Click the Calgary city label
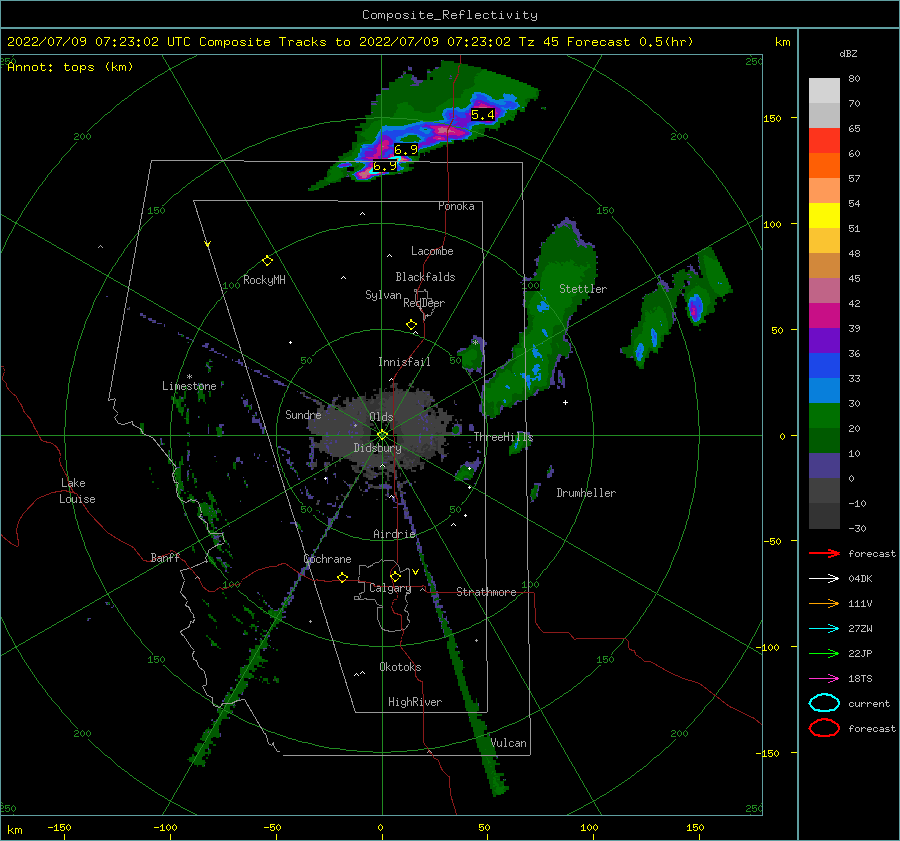900x841 pixels. [390, 588]
